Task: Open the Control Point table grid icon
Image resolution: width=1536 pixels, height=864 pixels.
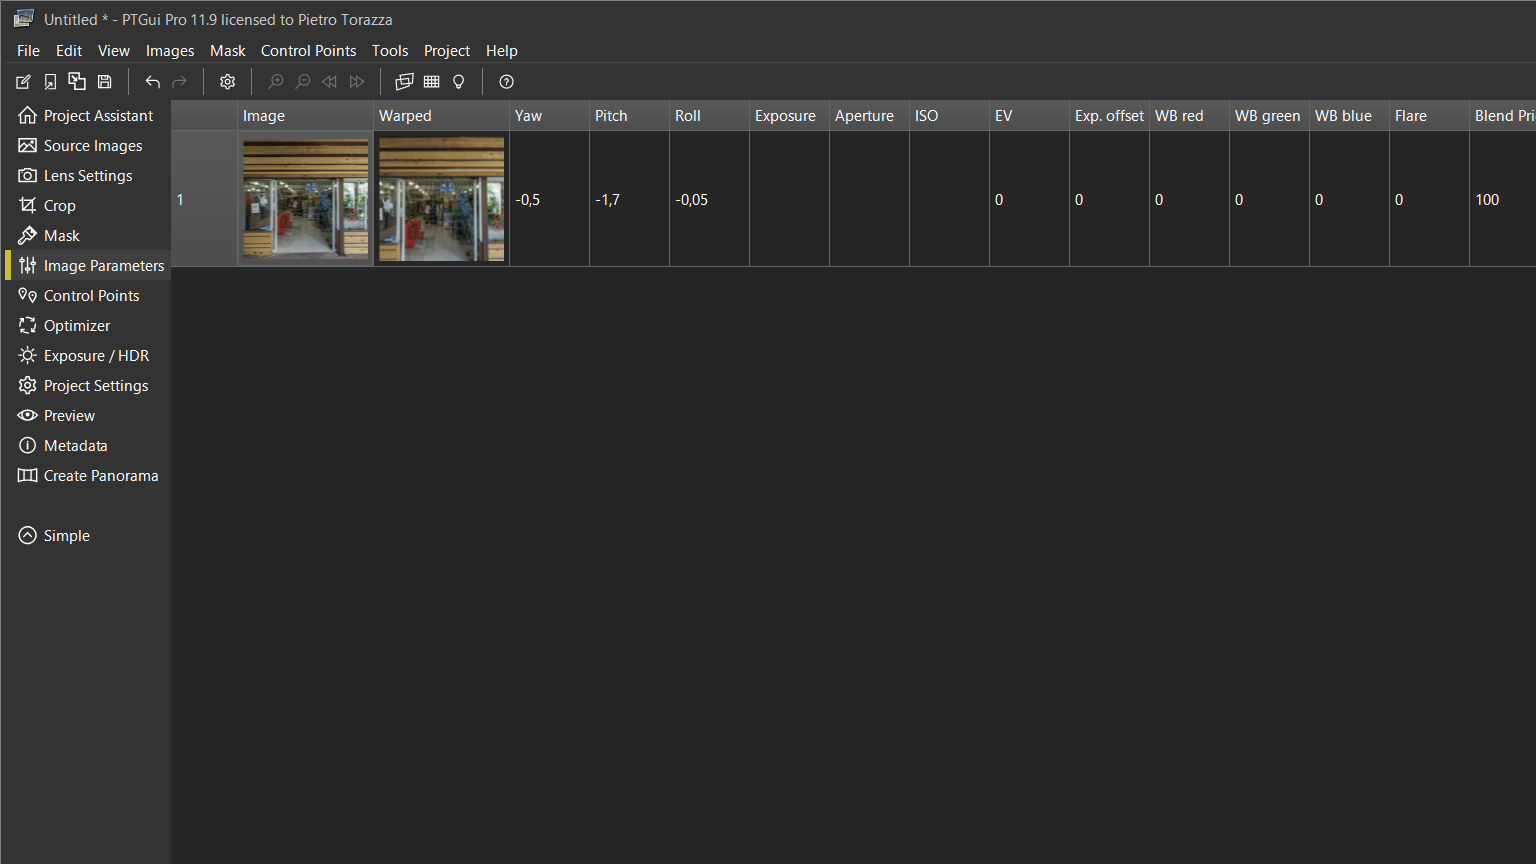Action: click(x=432, y=82)
